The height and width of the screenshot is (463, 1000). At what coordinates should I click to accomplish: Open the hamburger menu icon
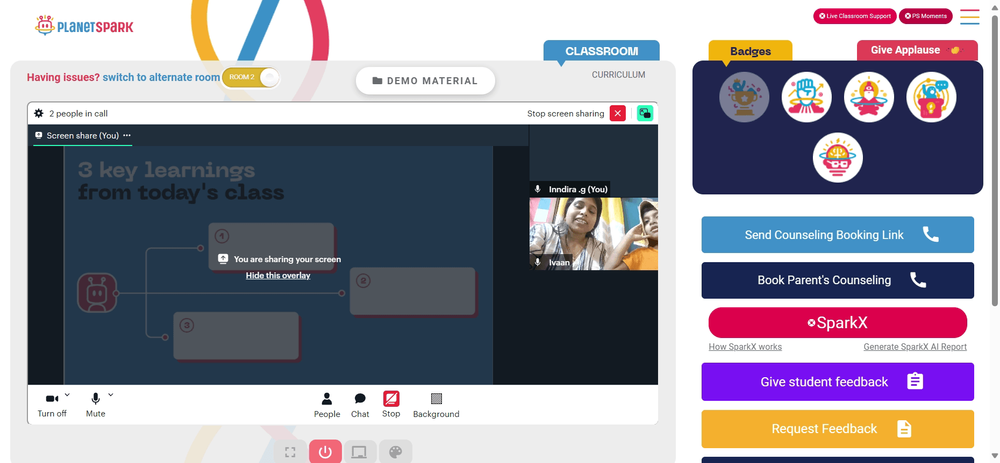[969, 17]
